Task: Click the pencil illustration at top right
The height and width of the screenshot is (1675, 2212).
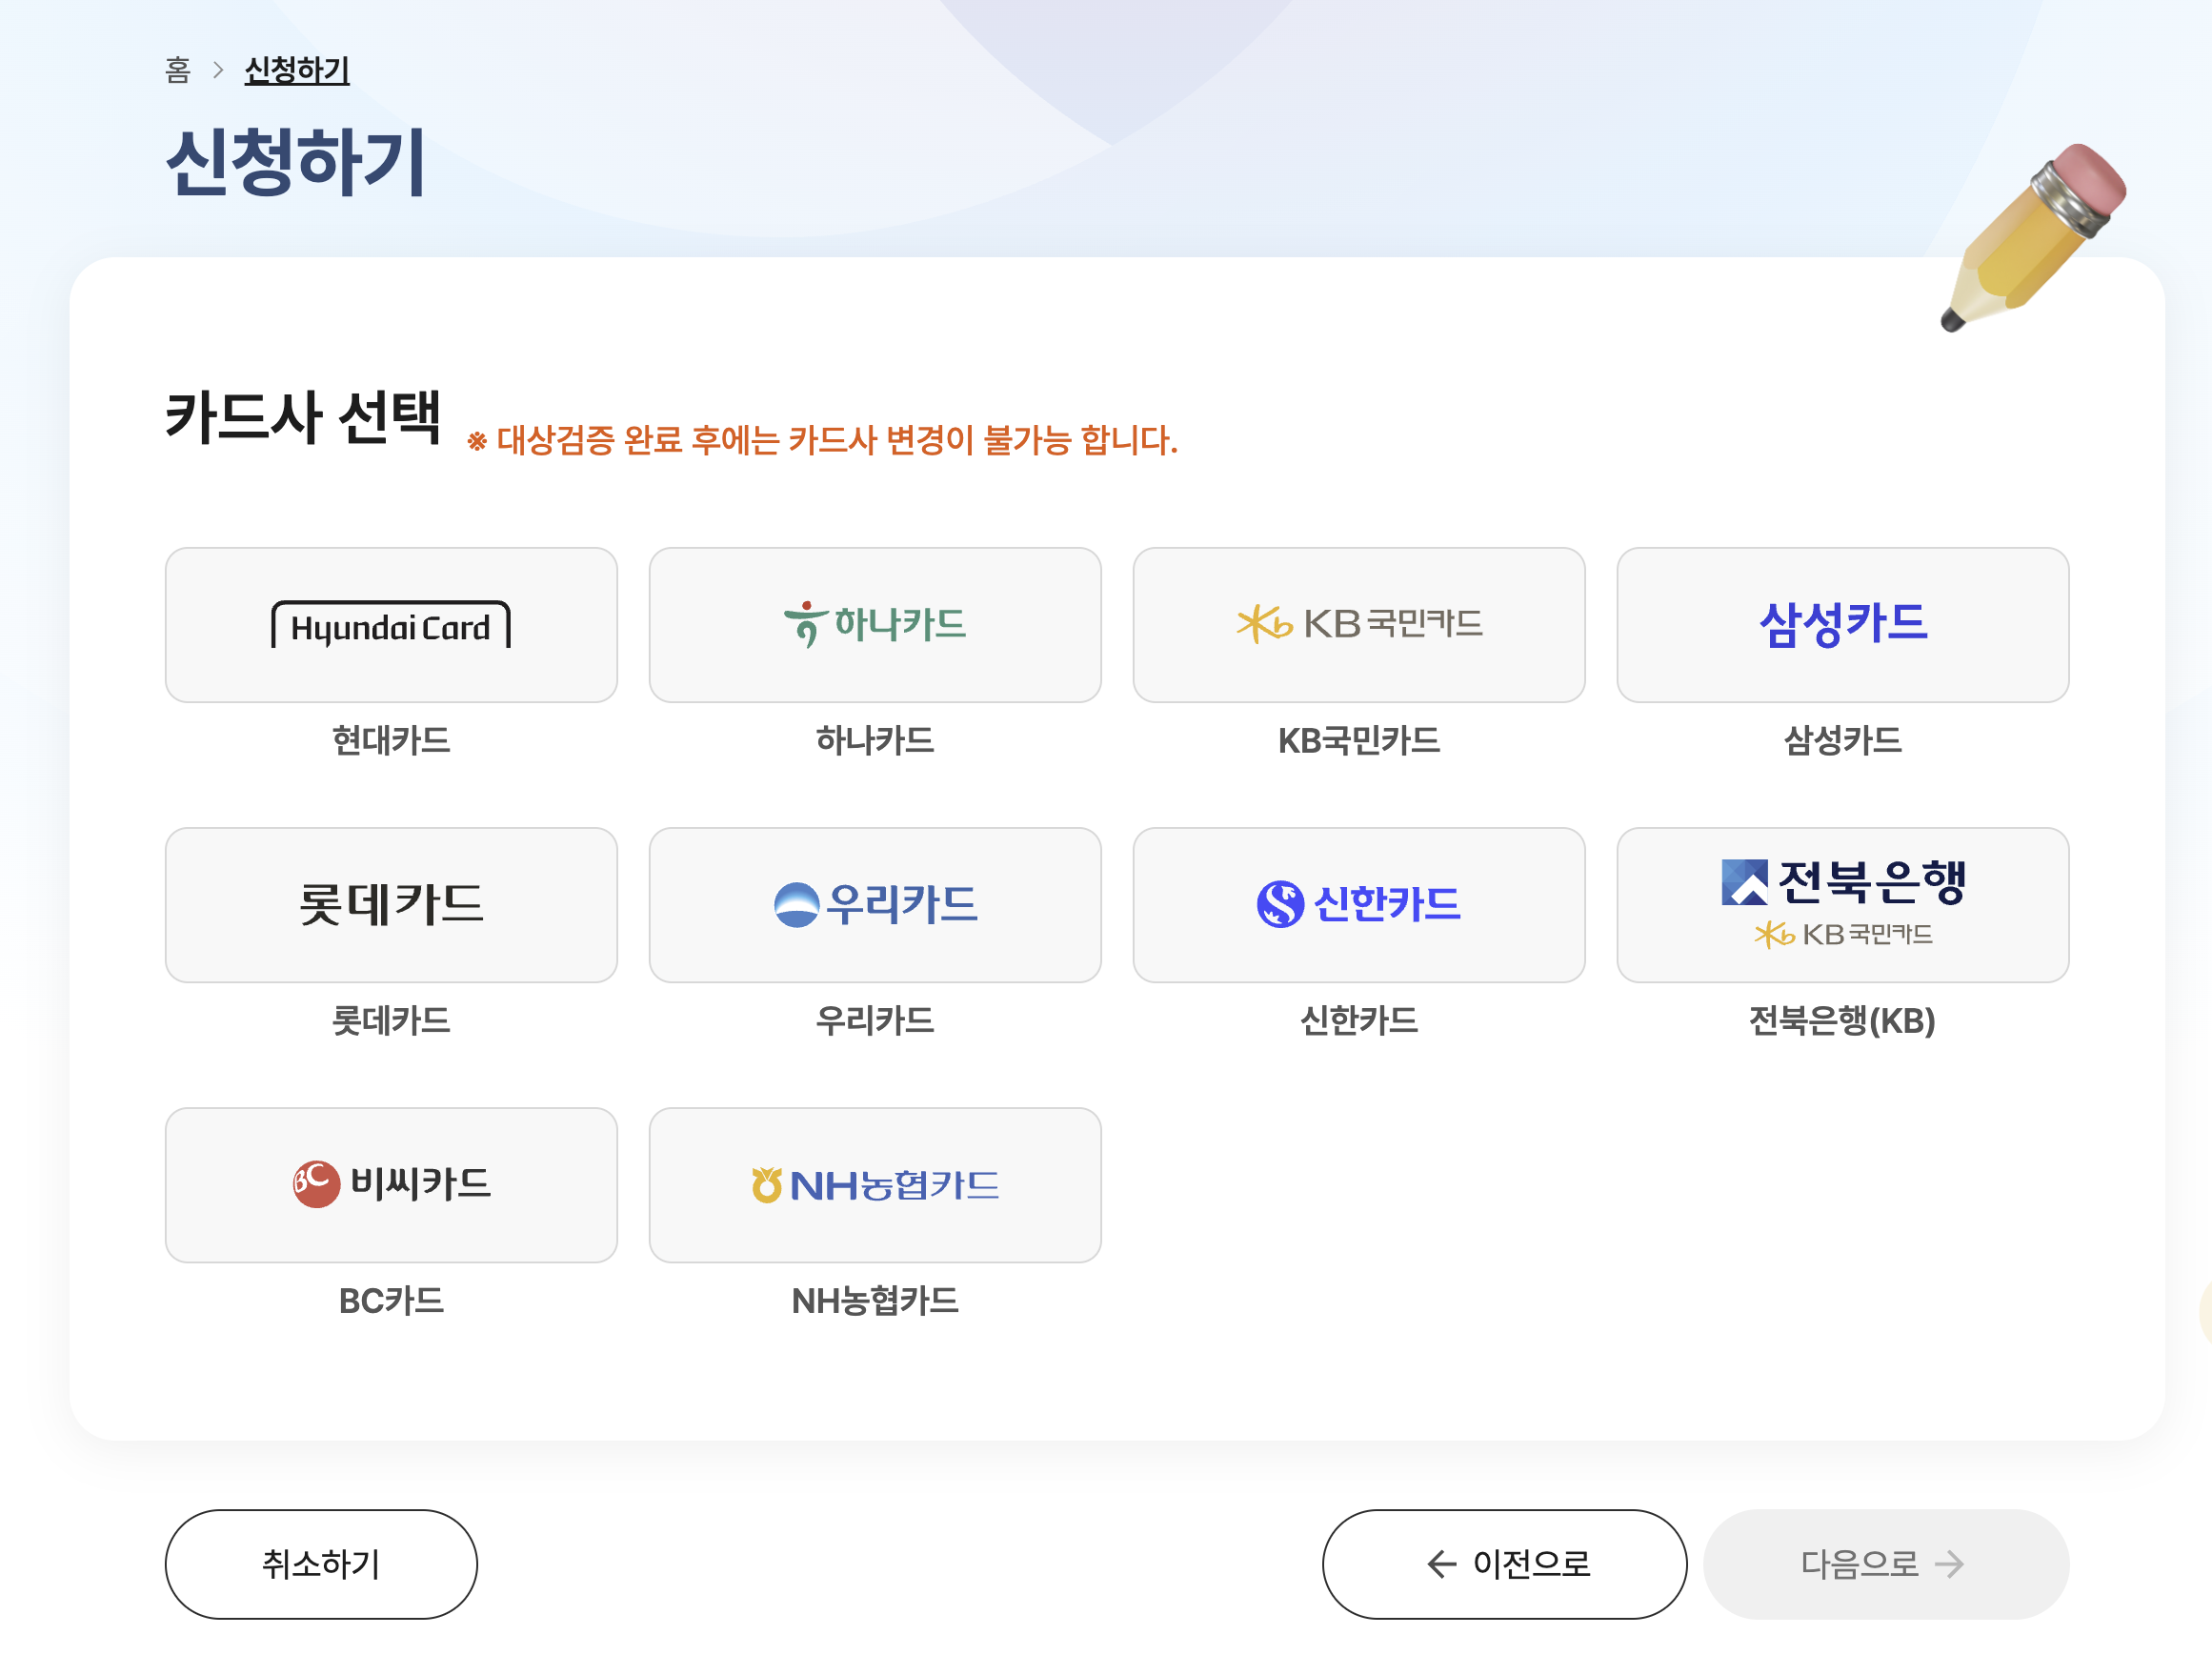Action: [x=2033, y=237]
